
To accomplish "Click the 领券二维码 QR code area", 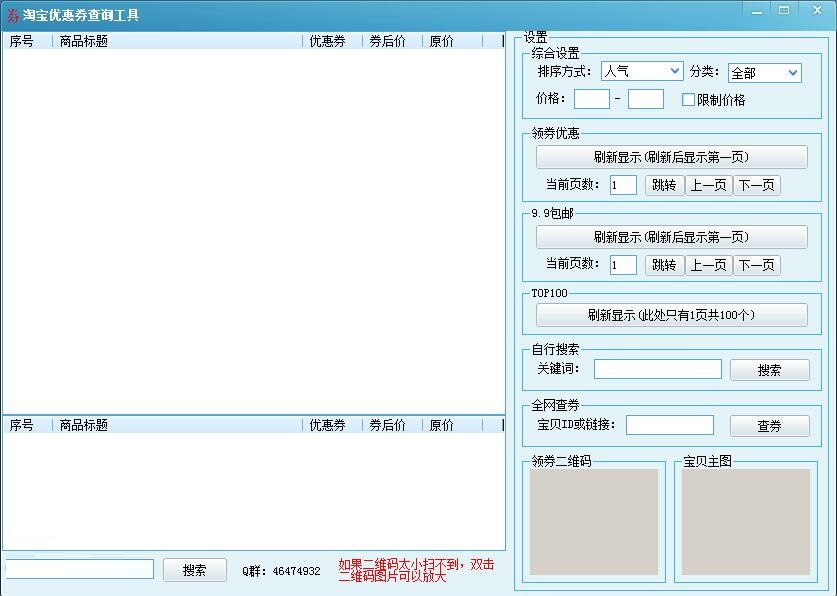I will point(594,520).
